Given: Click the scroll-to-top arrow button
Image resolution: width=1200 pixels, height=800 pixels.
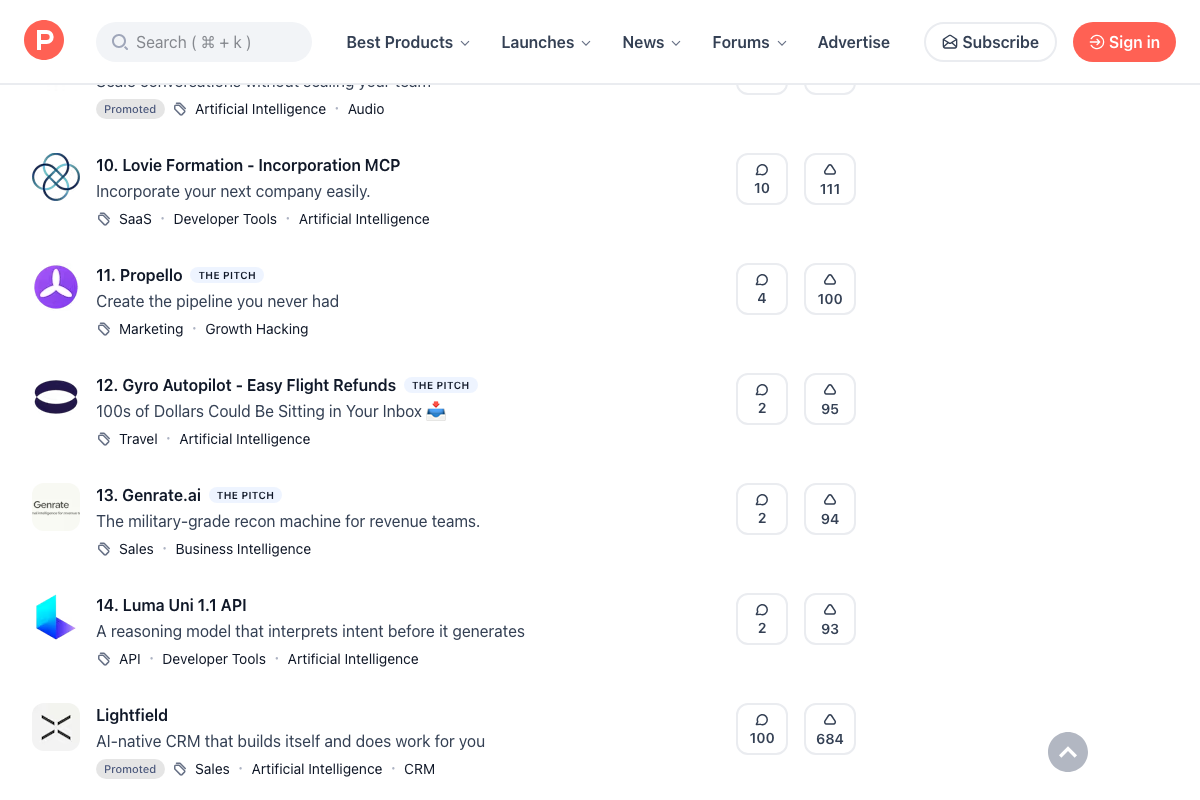Looking at the screenshot, I should pyautogui.click(x=1068, y=752).
